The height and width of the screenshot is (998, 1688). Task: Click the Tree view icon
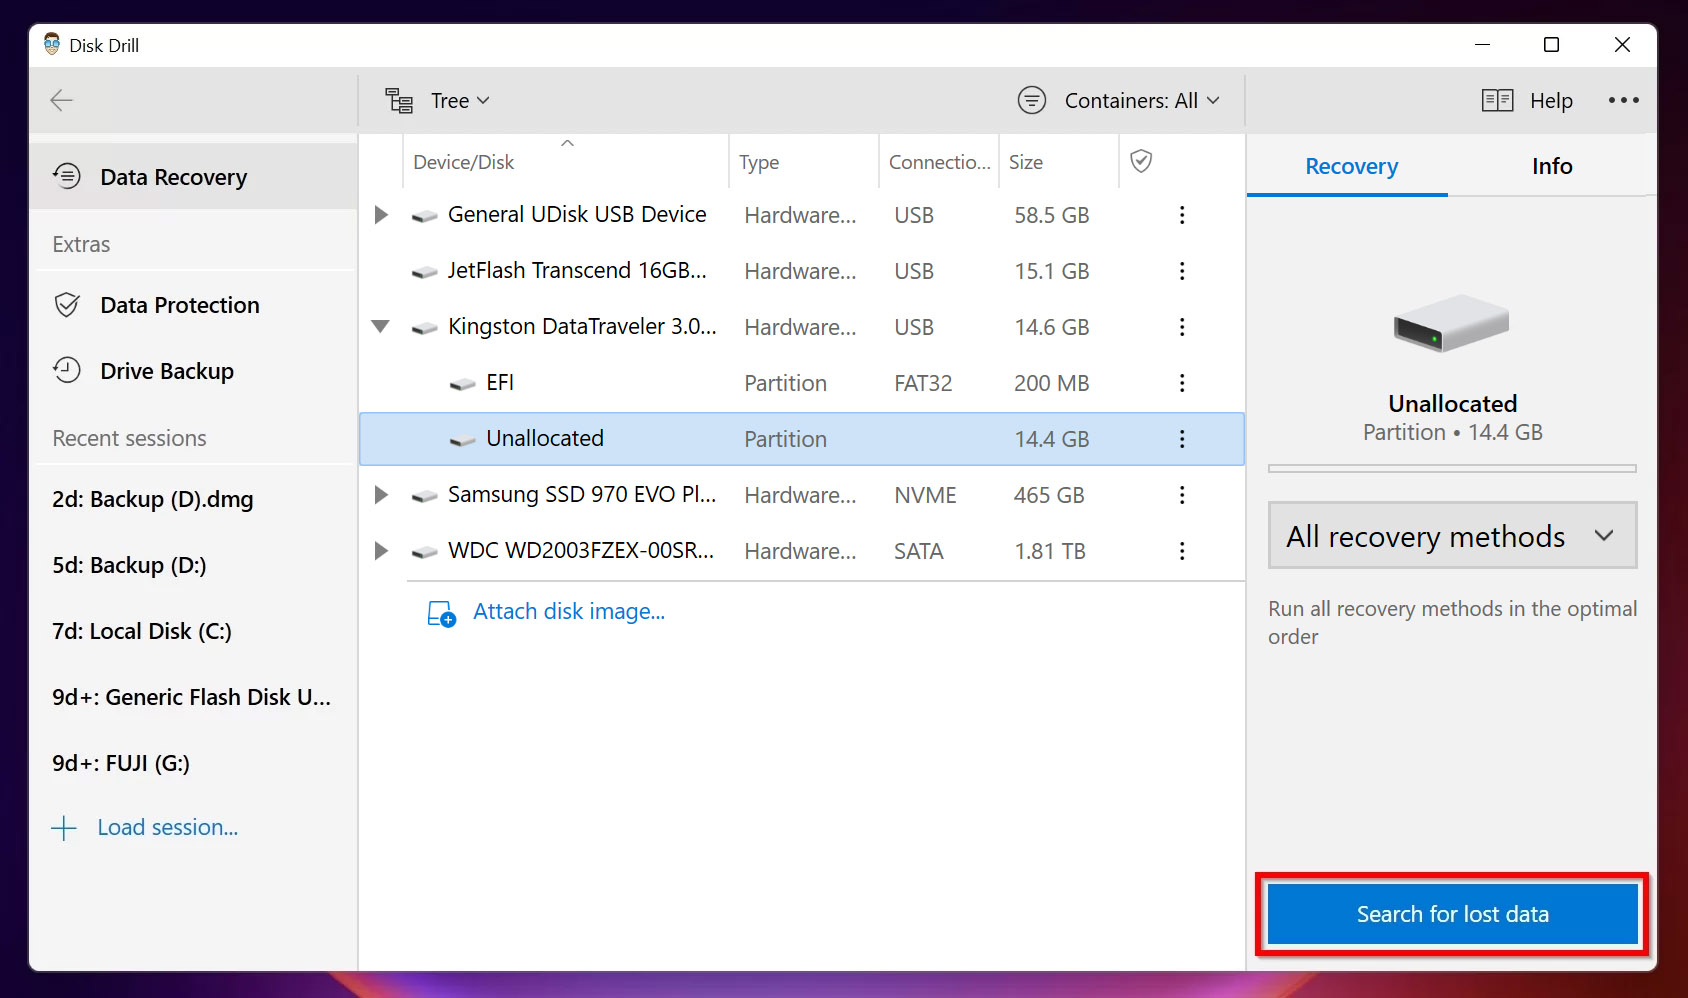pos(399,101)
